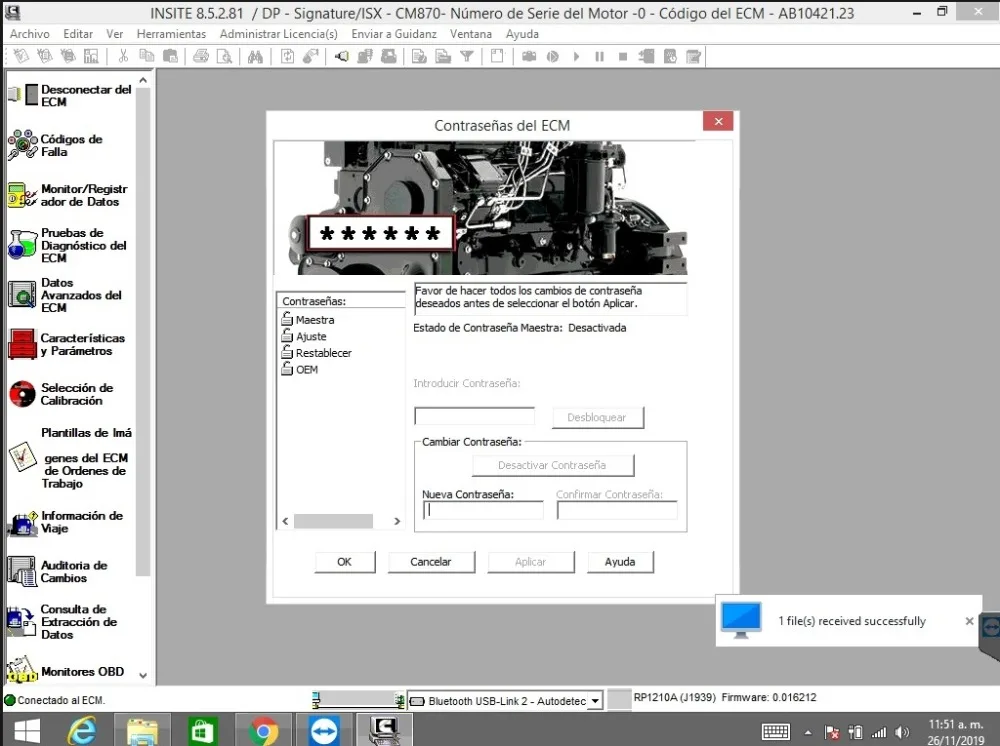Open Monitor/Registrador de Datos
1000x746 pixels.
[68, 195]
